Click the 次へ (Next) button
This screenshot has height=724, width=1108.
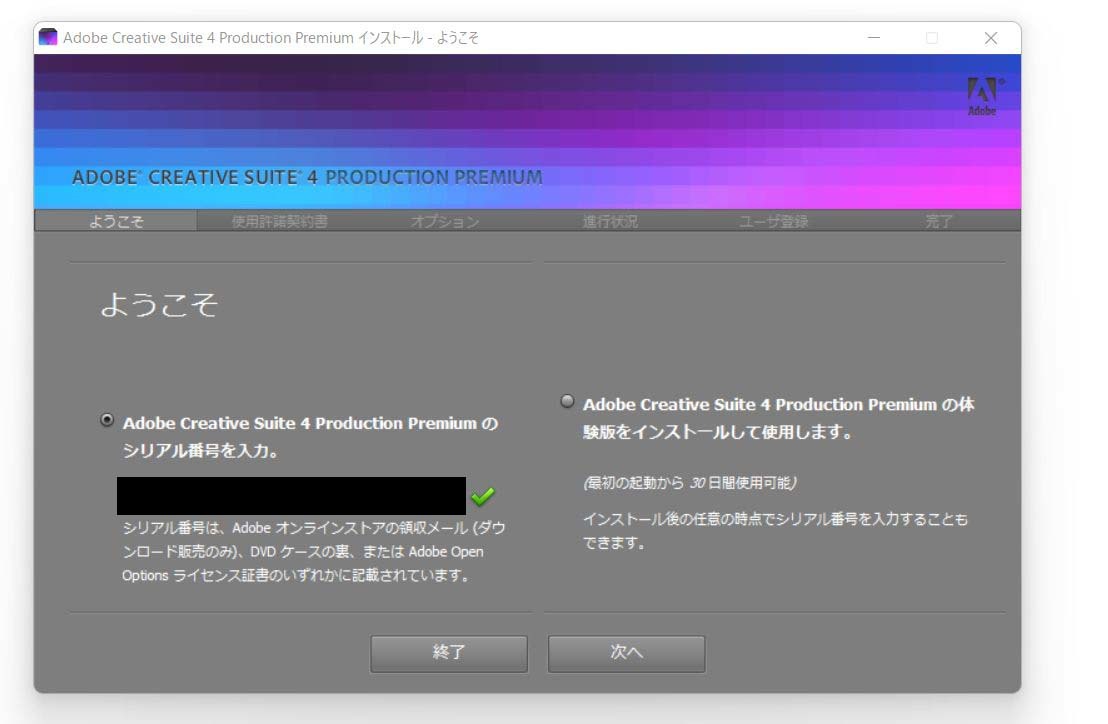point(626,653)
